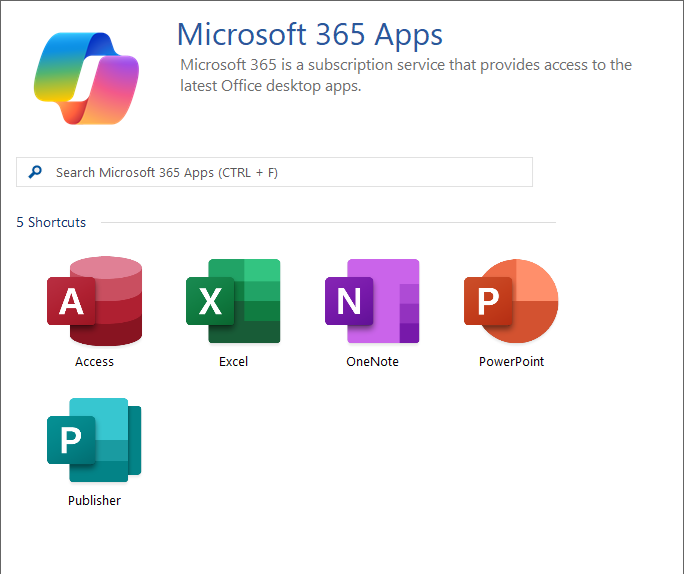Open the purple OneNote icon
The width and height of the screenshot is (684, 577).
[x=372, y=301]
